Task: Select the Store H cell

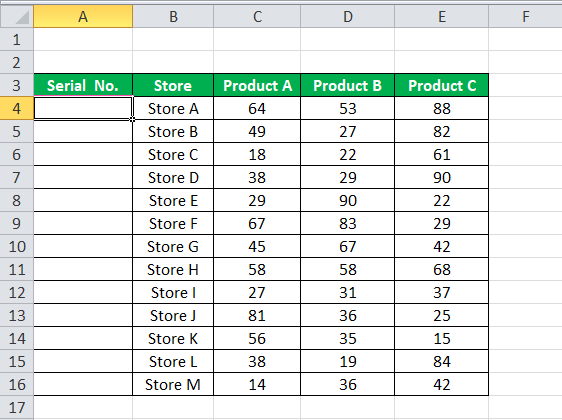Action: 173,269
